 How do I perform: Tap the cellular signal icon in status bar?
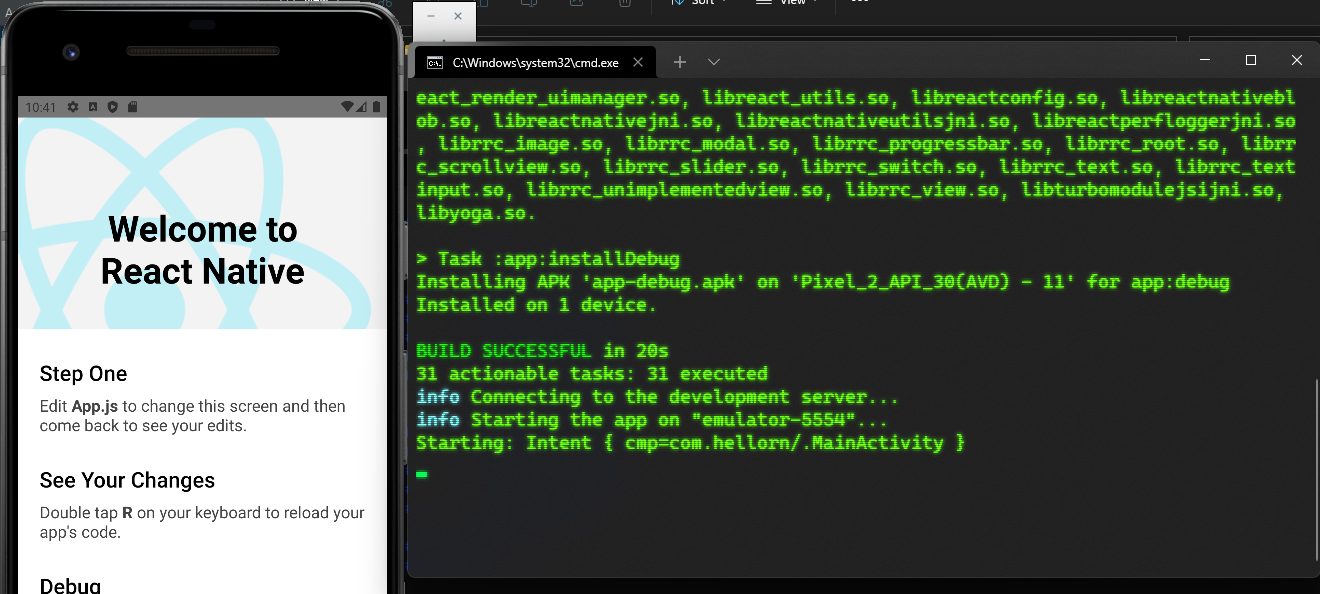pos(363,107)
